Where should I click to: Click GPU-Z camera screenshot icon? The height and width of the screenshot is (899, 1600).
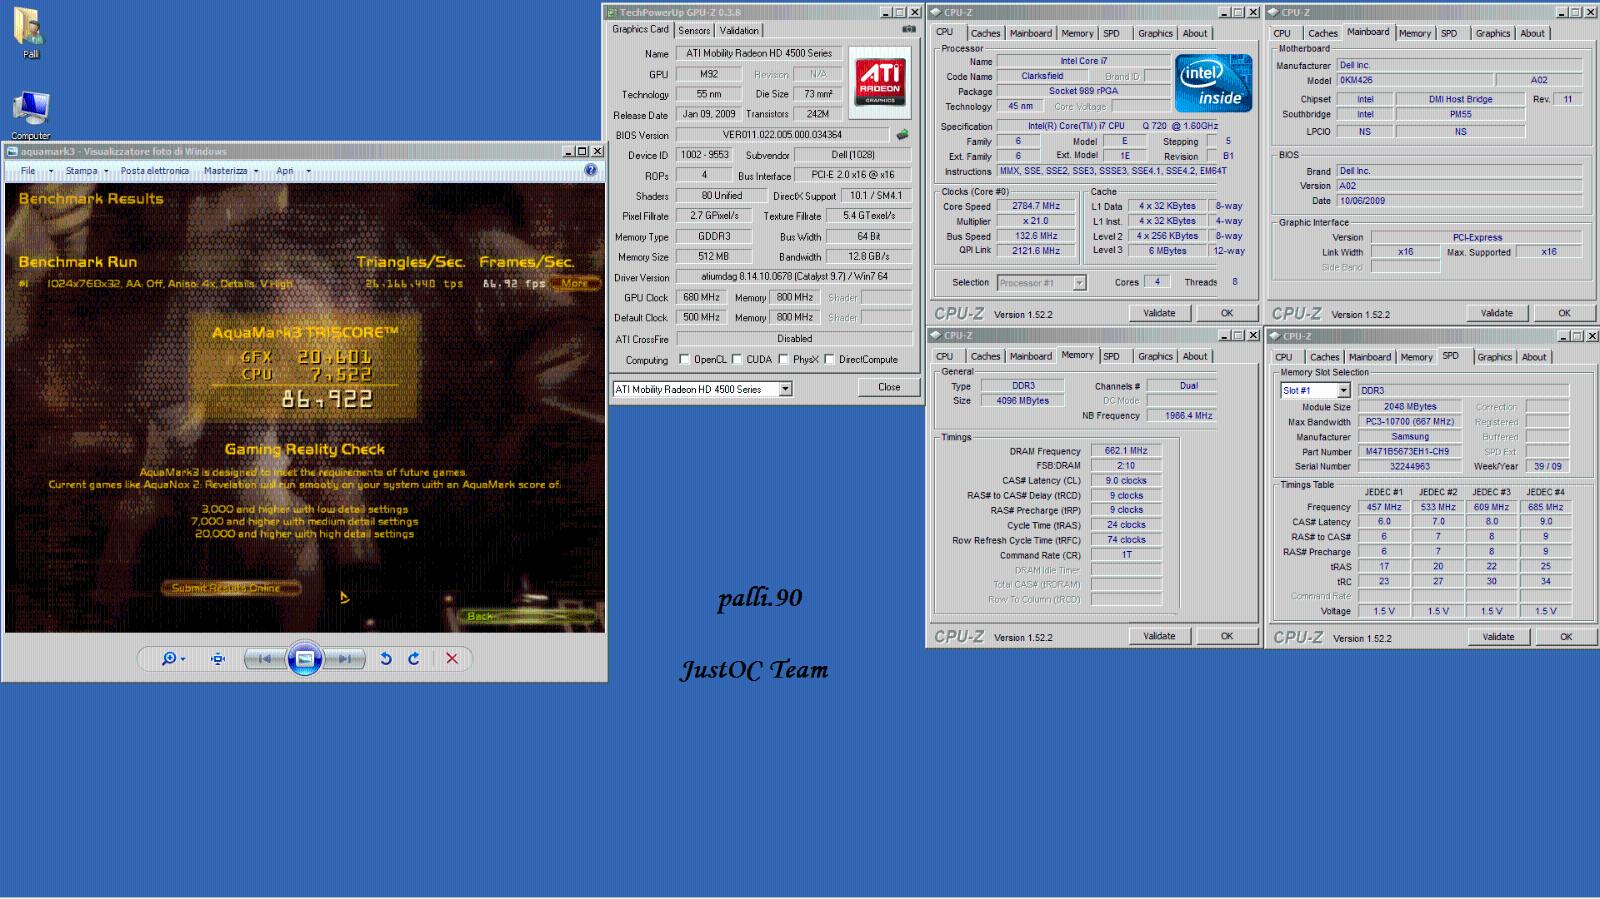908,30
